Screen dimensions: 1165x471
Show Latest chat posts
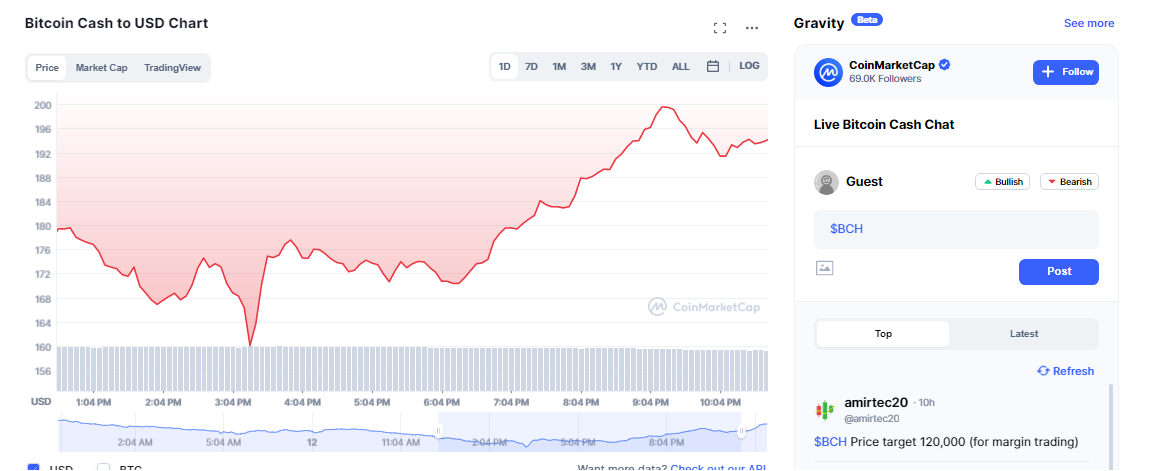click(x=1024, y=334)
